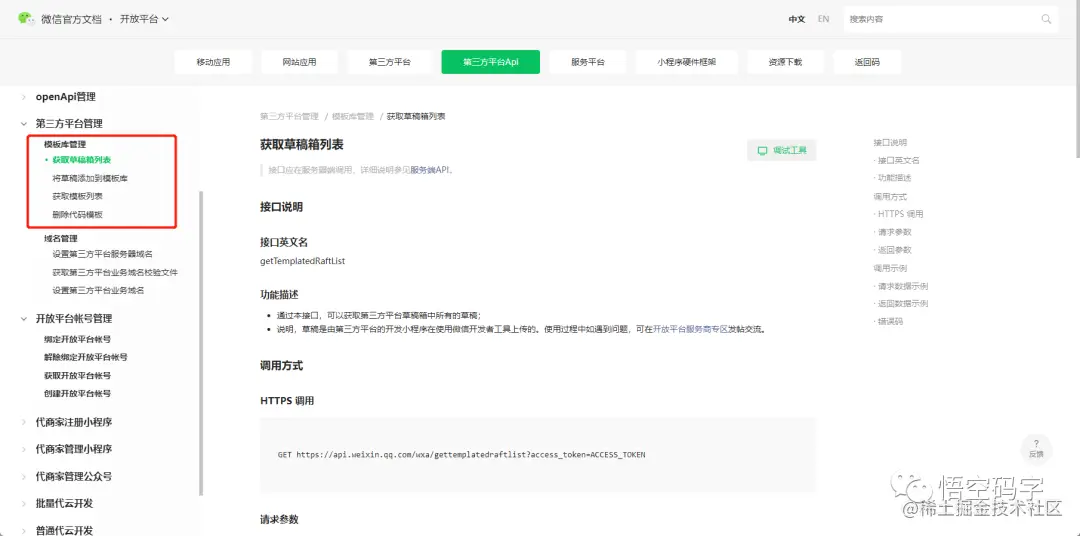This screenshot has width=1080, height=536.
Task: Jump to 请求数据示例 in page outline
Action: pyautogui.click(x=903, y=286)
